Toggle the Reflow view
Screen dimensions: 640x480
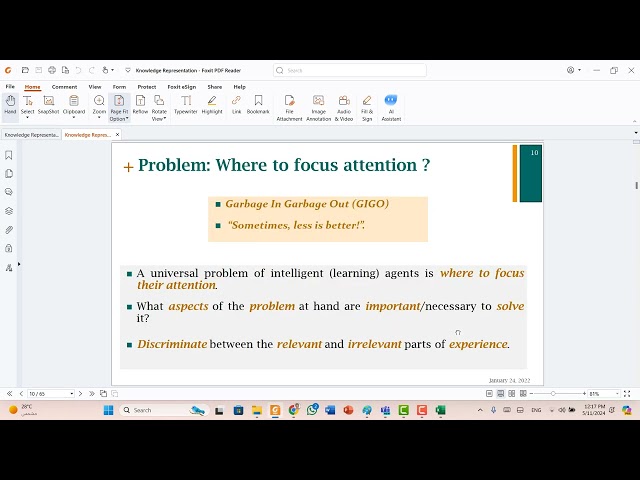(140, 105)
